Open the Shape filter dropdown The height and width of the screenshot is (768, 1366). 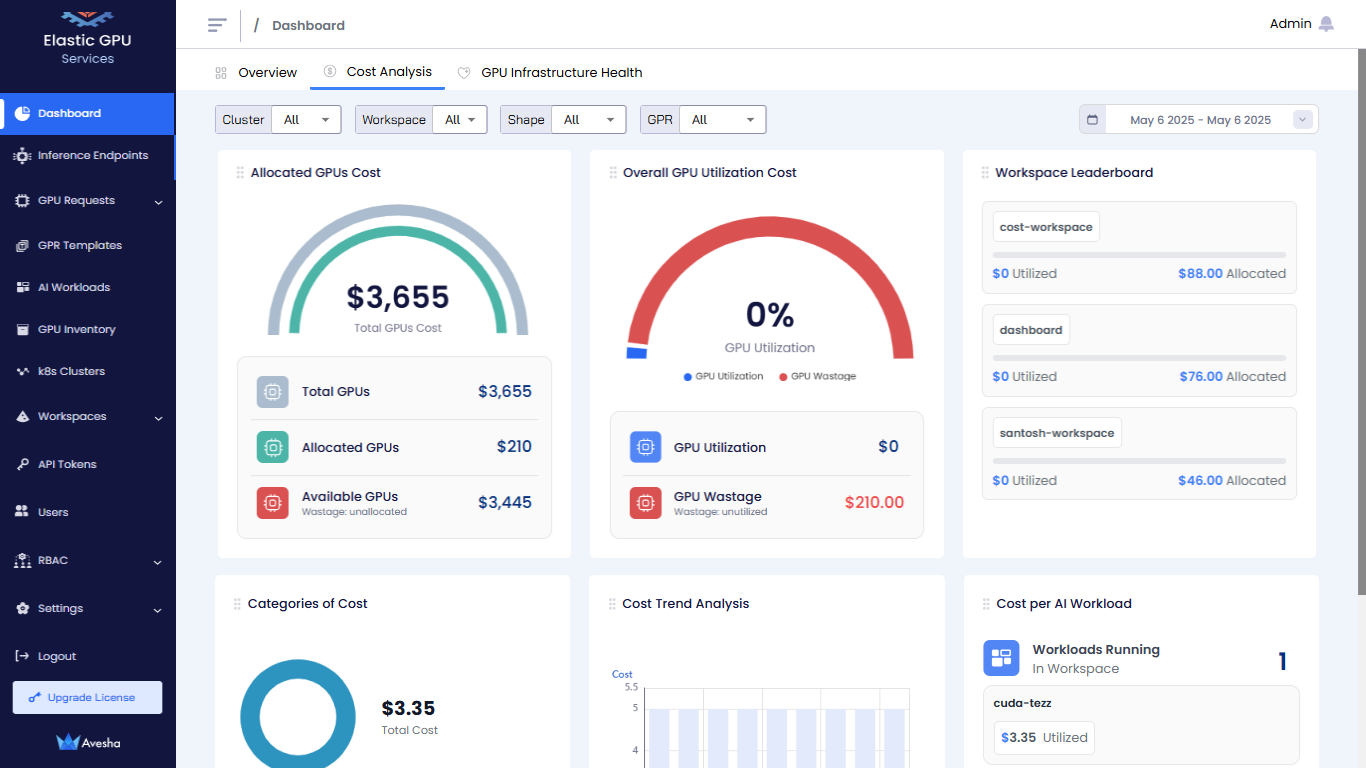(588, 120)
